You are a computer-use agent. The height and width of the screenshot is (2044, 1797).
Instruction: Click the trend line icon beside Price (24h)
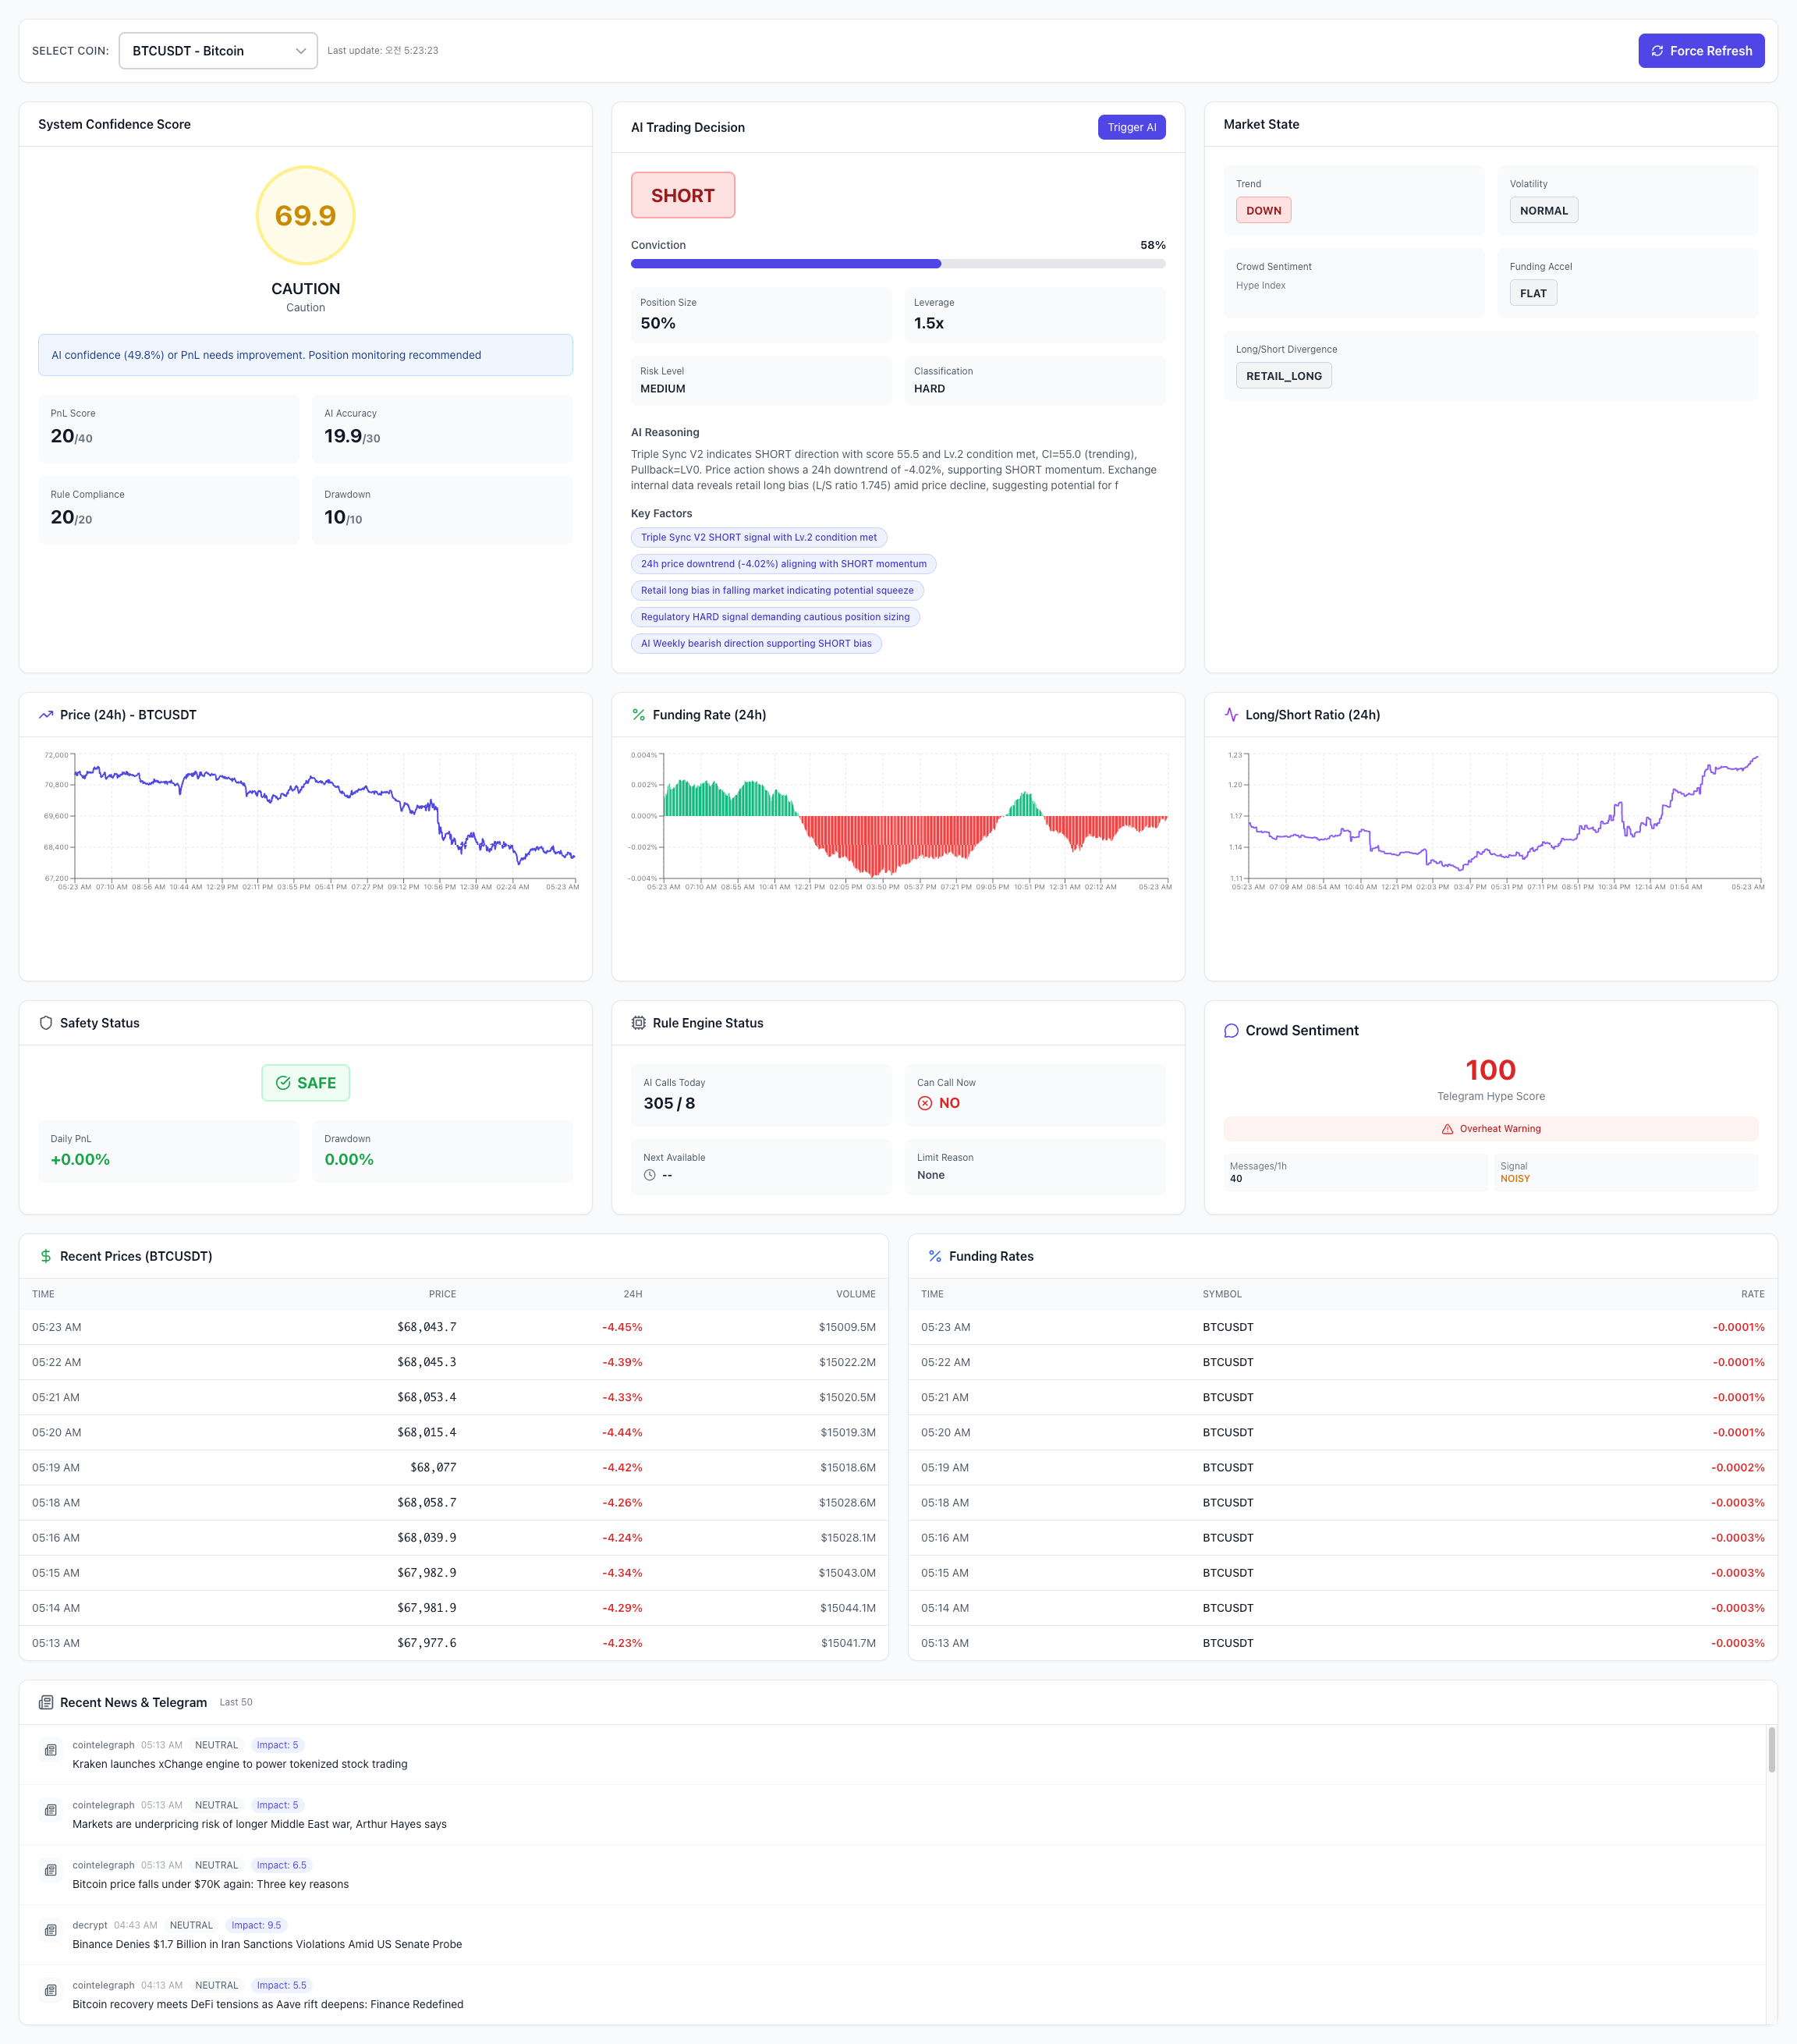(46, 715)
